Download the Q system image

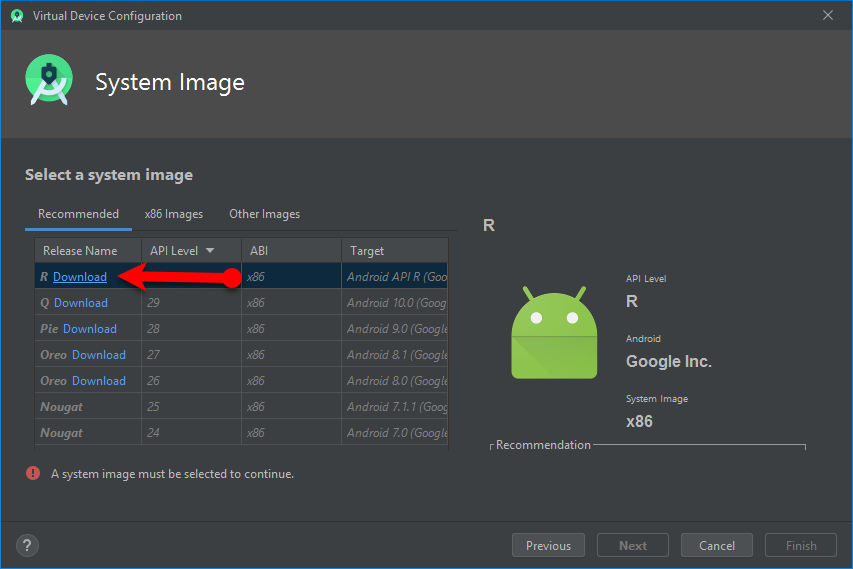[x=81, y=303]
